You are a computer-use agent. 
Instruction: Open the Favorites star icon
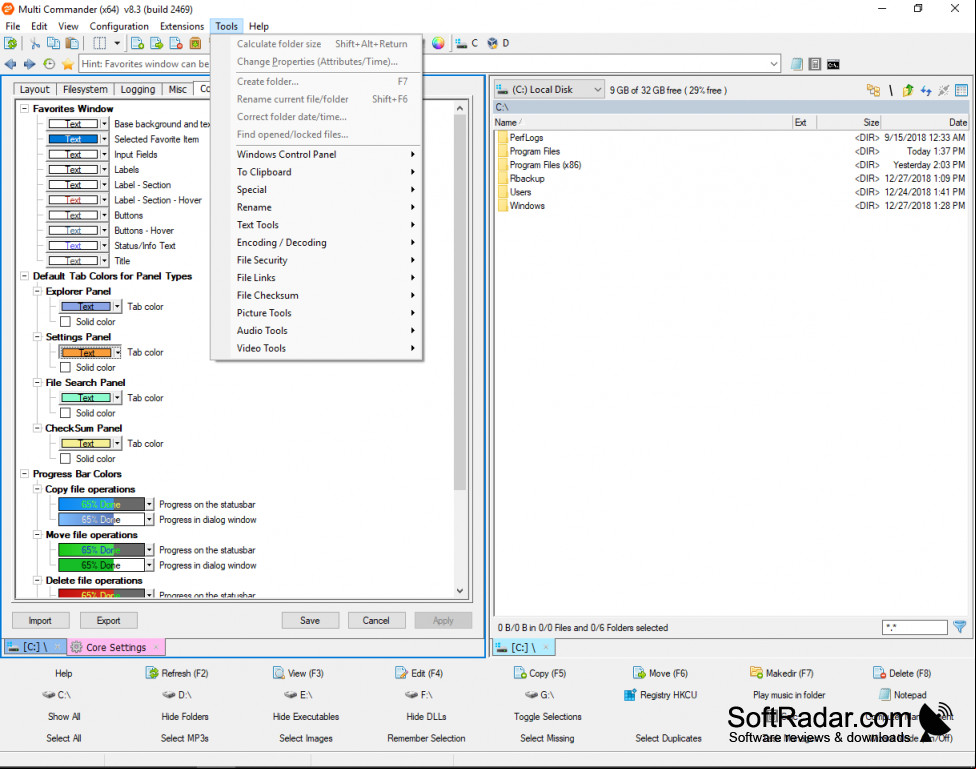click(x=68, y=64)
